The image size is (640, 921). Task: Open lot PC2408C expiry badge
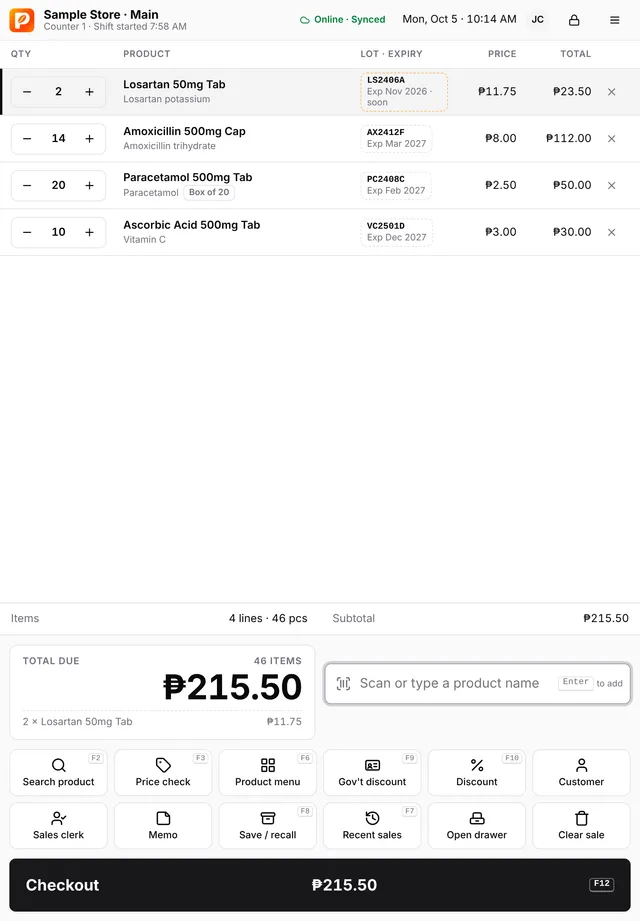[396, 186]
